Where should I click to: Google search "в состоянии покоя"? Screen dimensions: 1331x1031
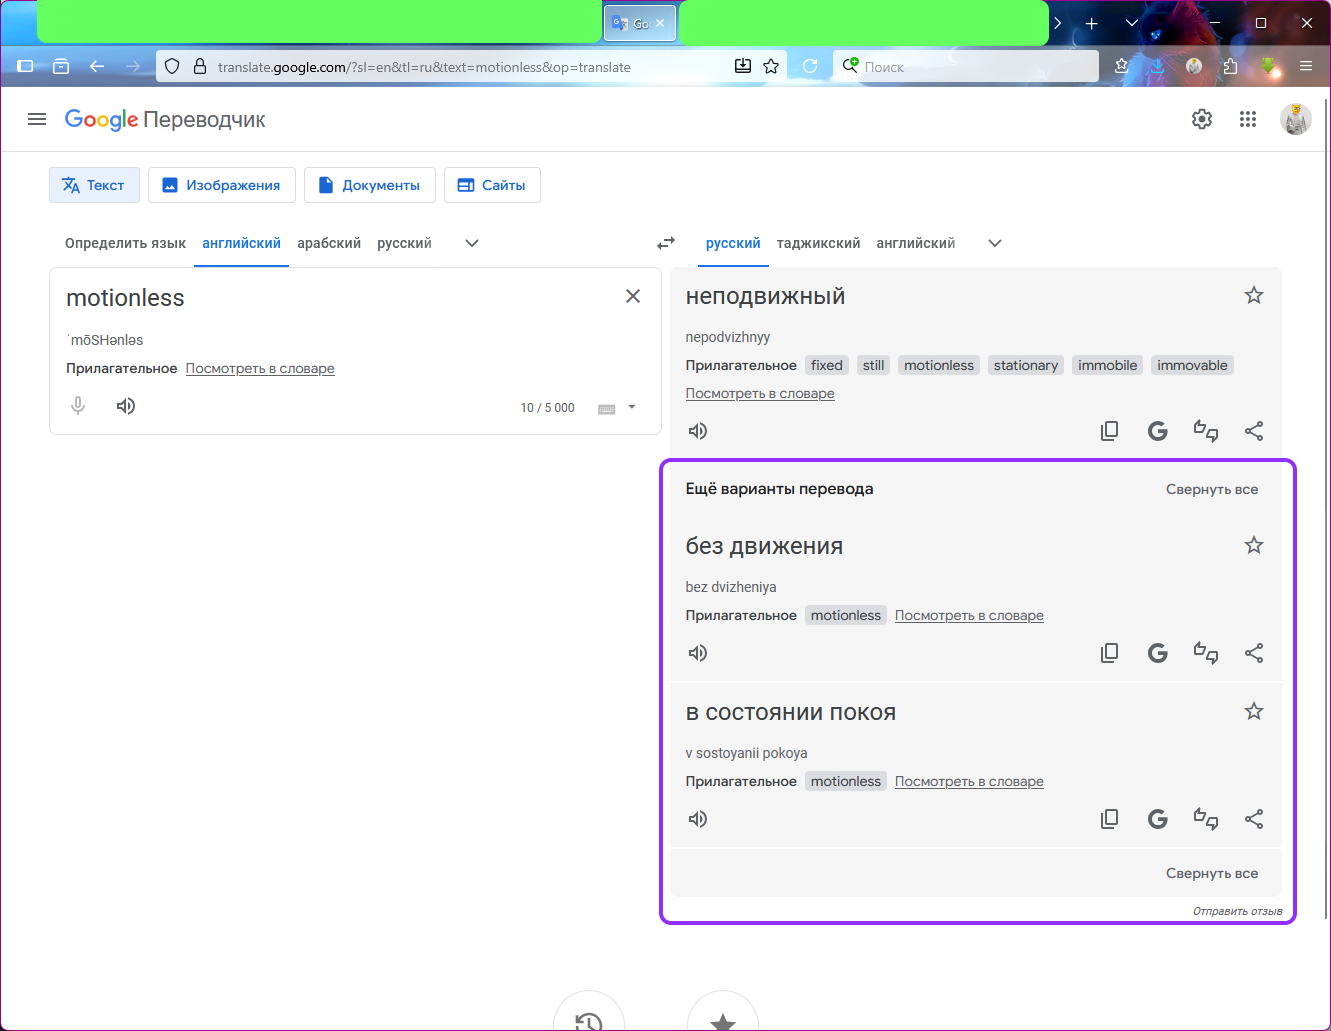[1158, 819]
